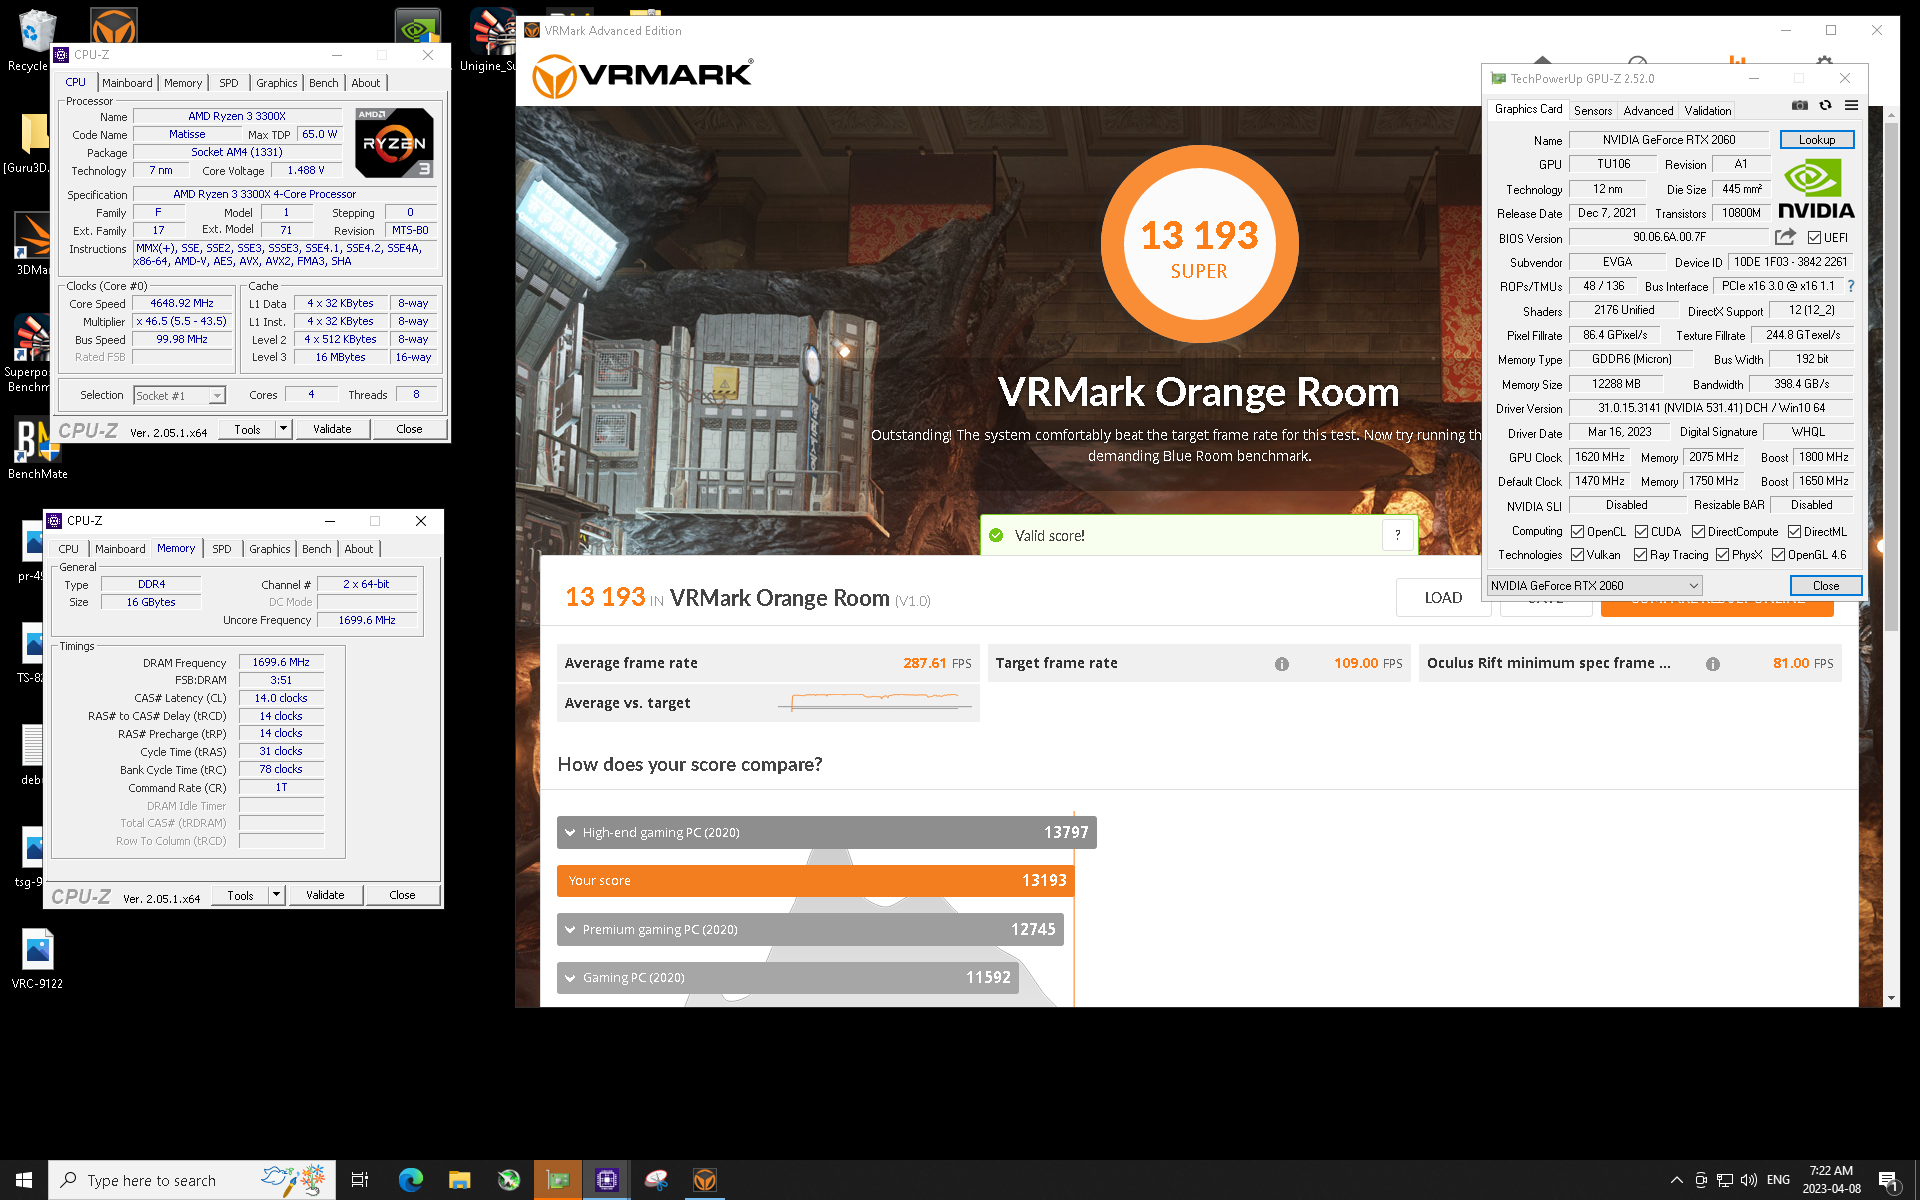Click the Bus Interface question mark icon
This screenshot has height=1200, width=1920.
click(x=1850, y=286)
